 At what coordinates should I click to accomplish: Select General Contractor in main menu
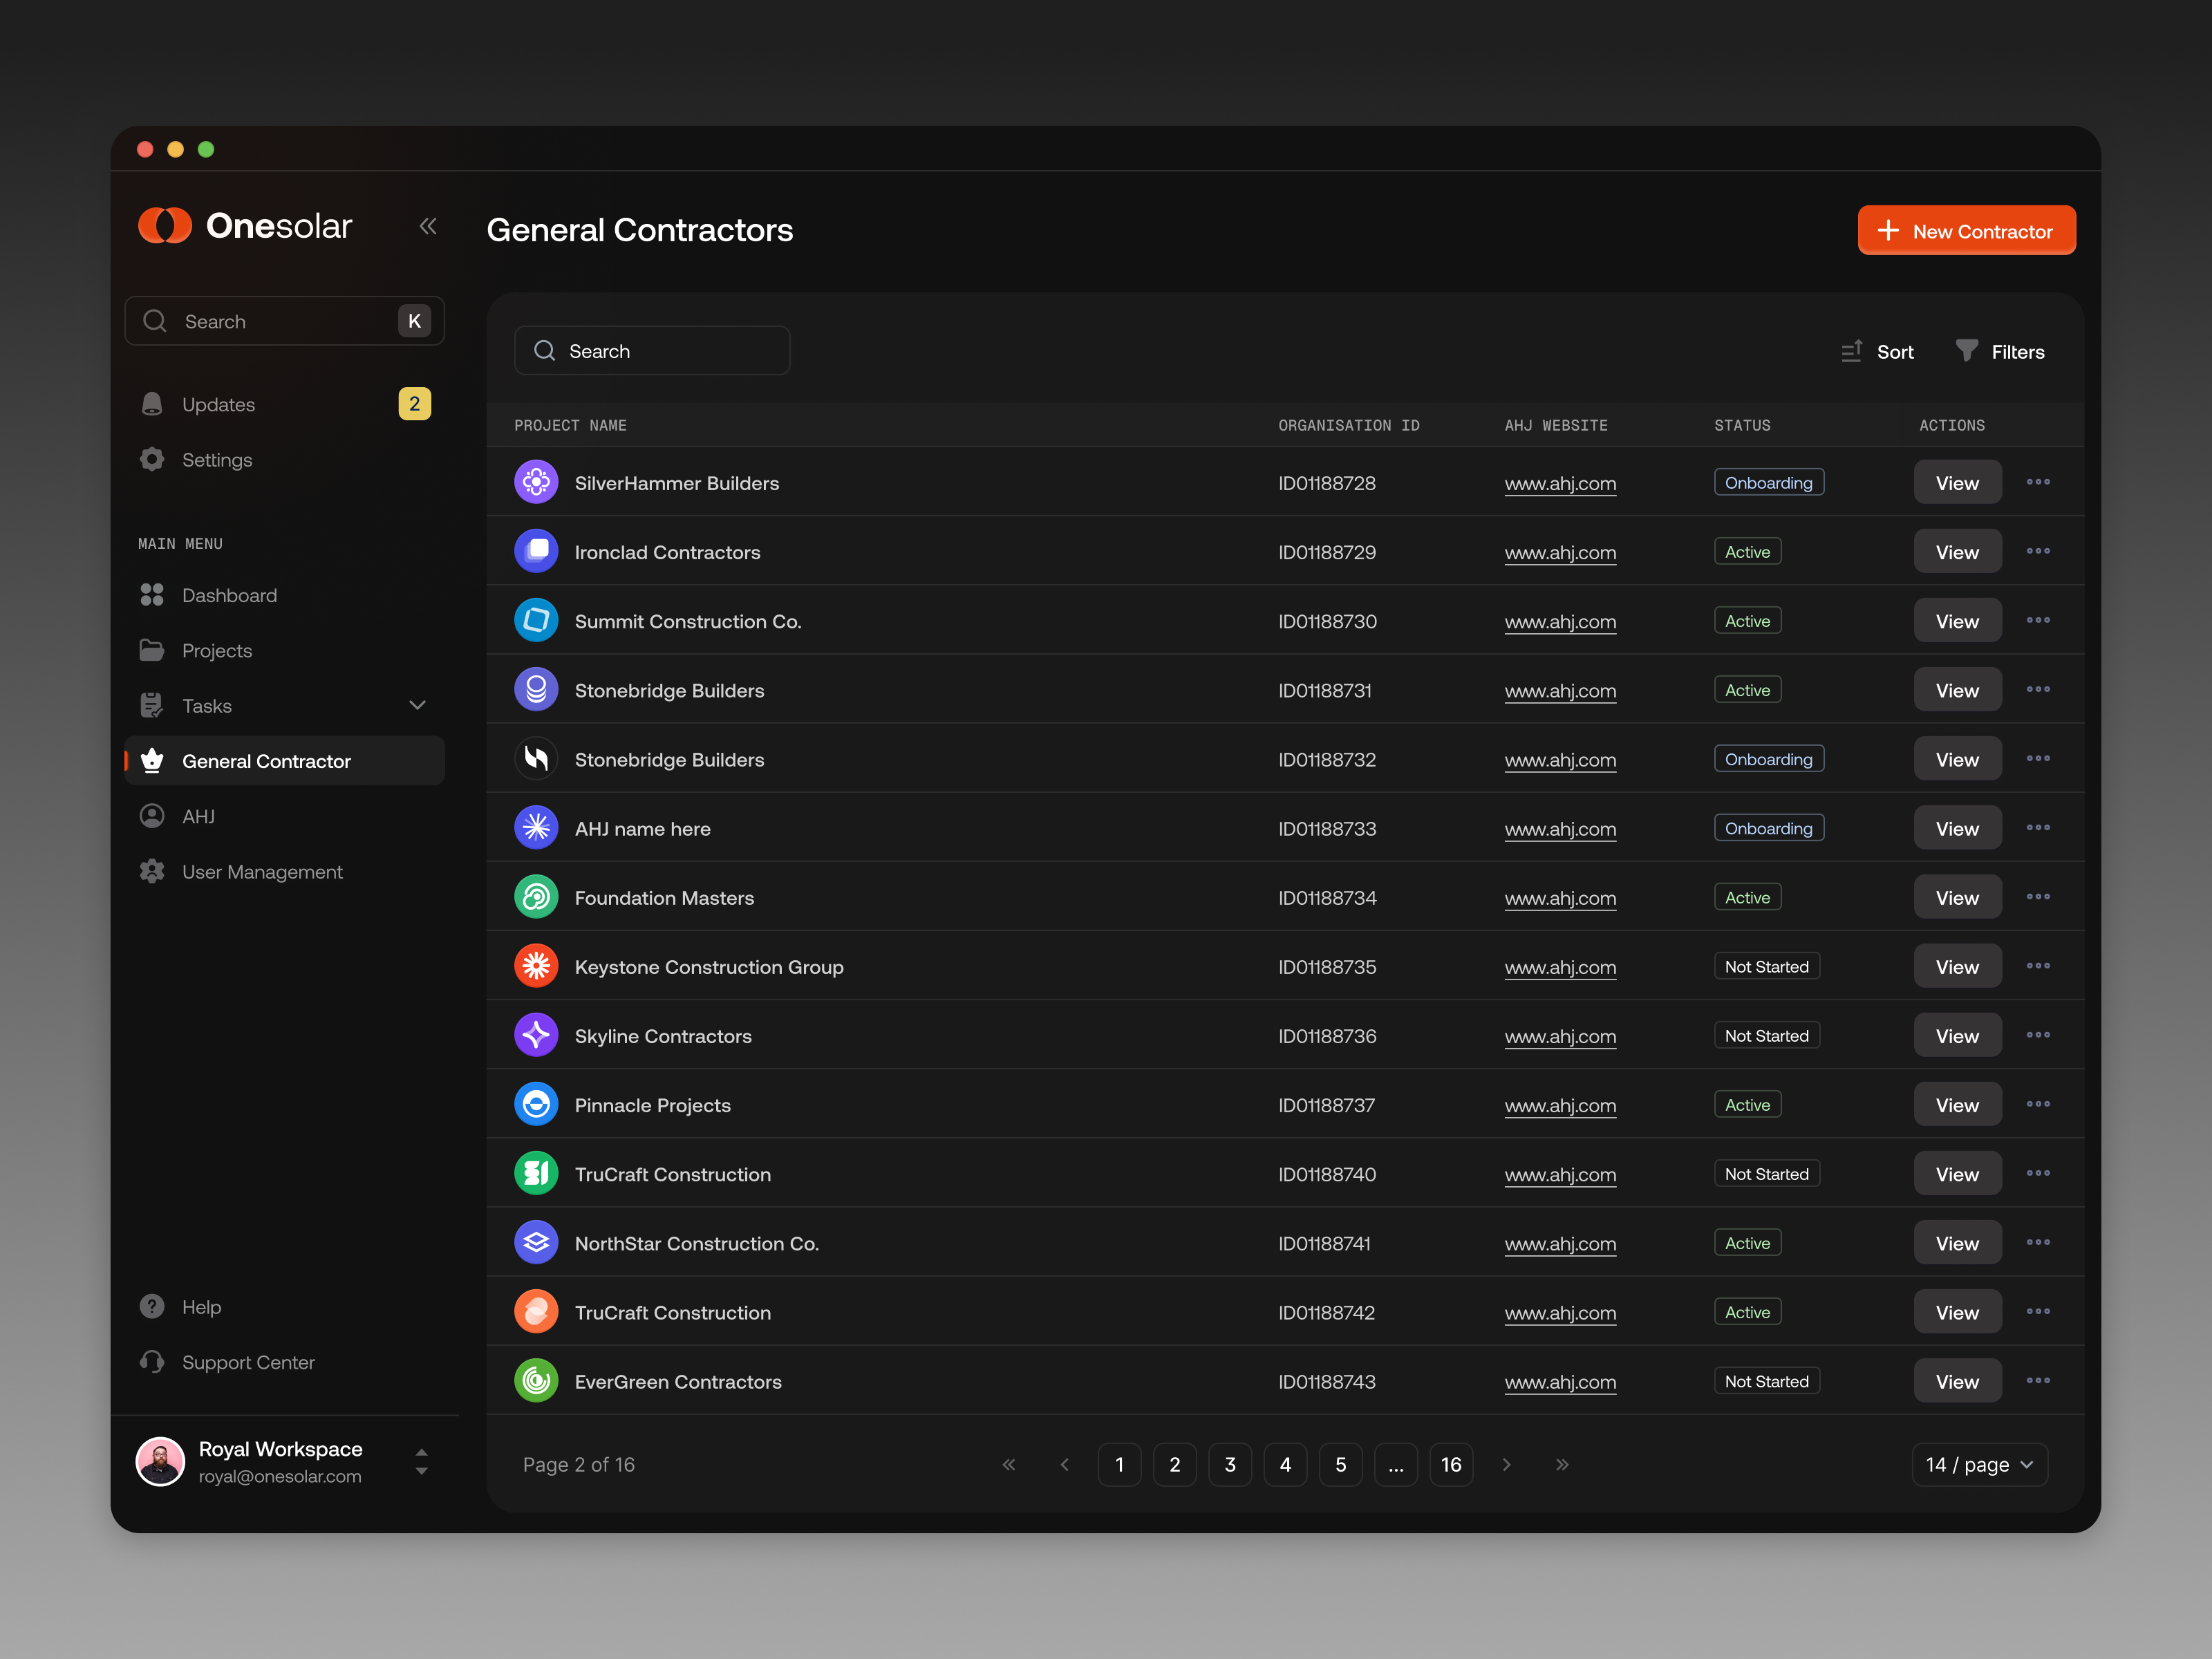pos(266,760)
